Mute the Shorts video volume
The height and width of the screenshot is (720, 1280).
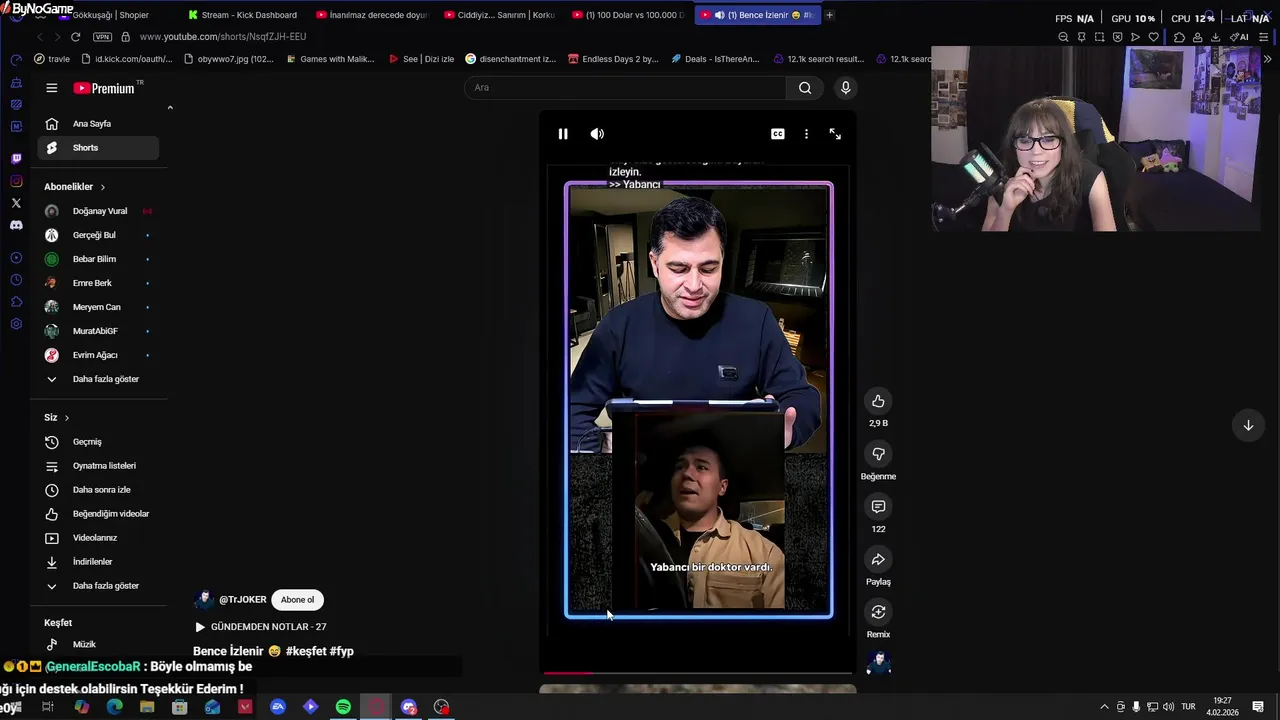pos(597,134)
